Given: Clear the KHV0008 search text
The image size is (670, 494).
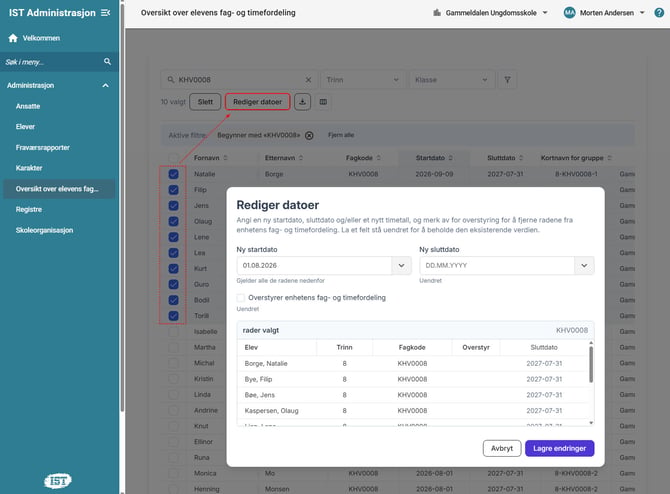Looking at the screenshot, I should pyautogui.click(x=309, y=80).
